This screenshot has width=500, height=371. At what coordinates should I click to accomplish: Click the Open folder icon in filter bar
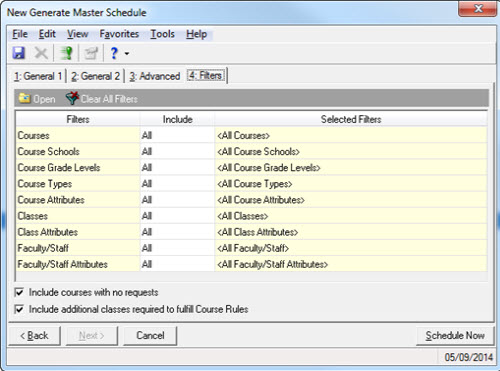[24, 98]
